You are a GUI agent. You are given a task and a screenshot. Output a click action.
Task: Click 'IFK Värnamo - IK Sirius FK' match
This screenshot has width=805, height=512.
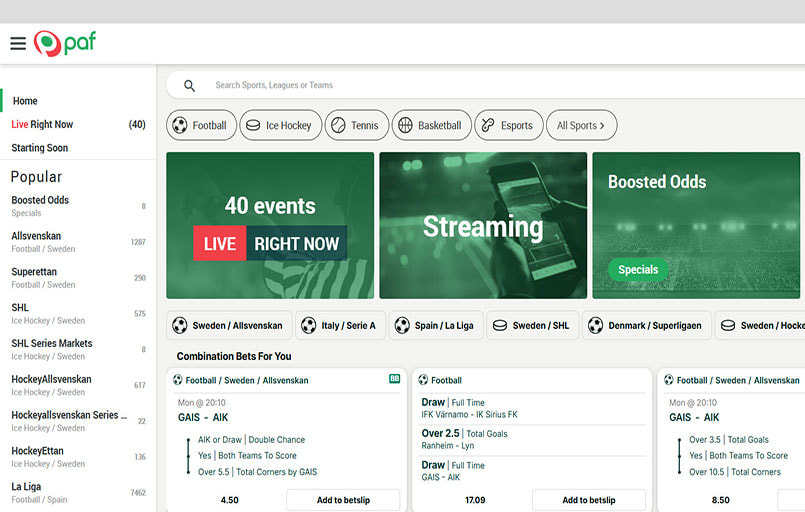(469, 414)
